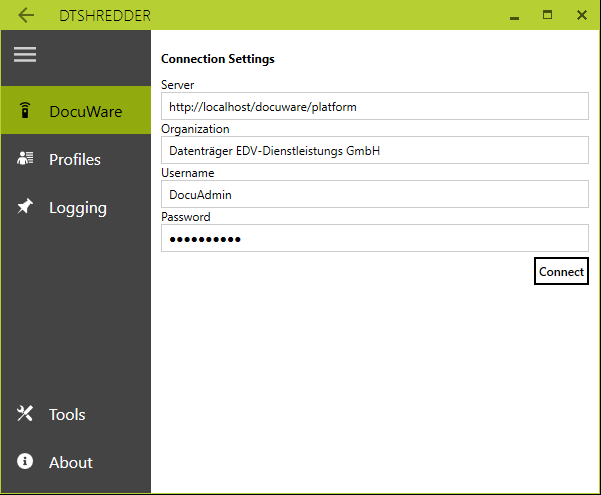Show the About page label
The height and width of the screenshot is (495, 601).
click(71, 462)
